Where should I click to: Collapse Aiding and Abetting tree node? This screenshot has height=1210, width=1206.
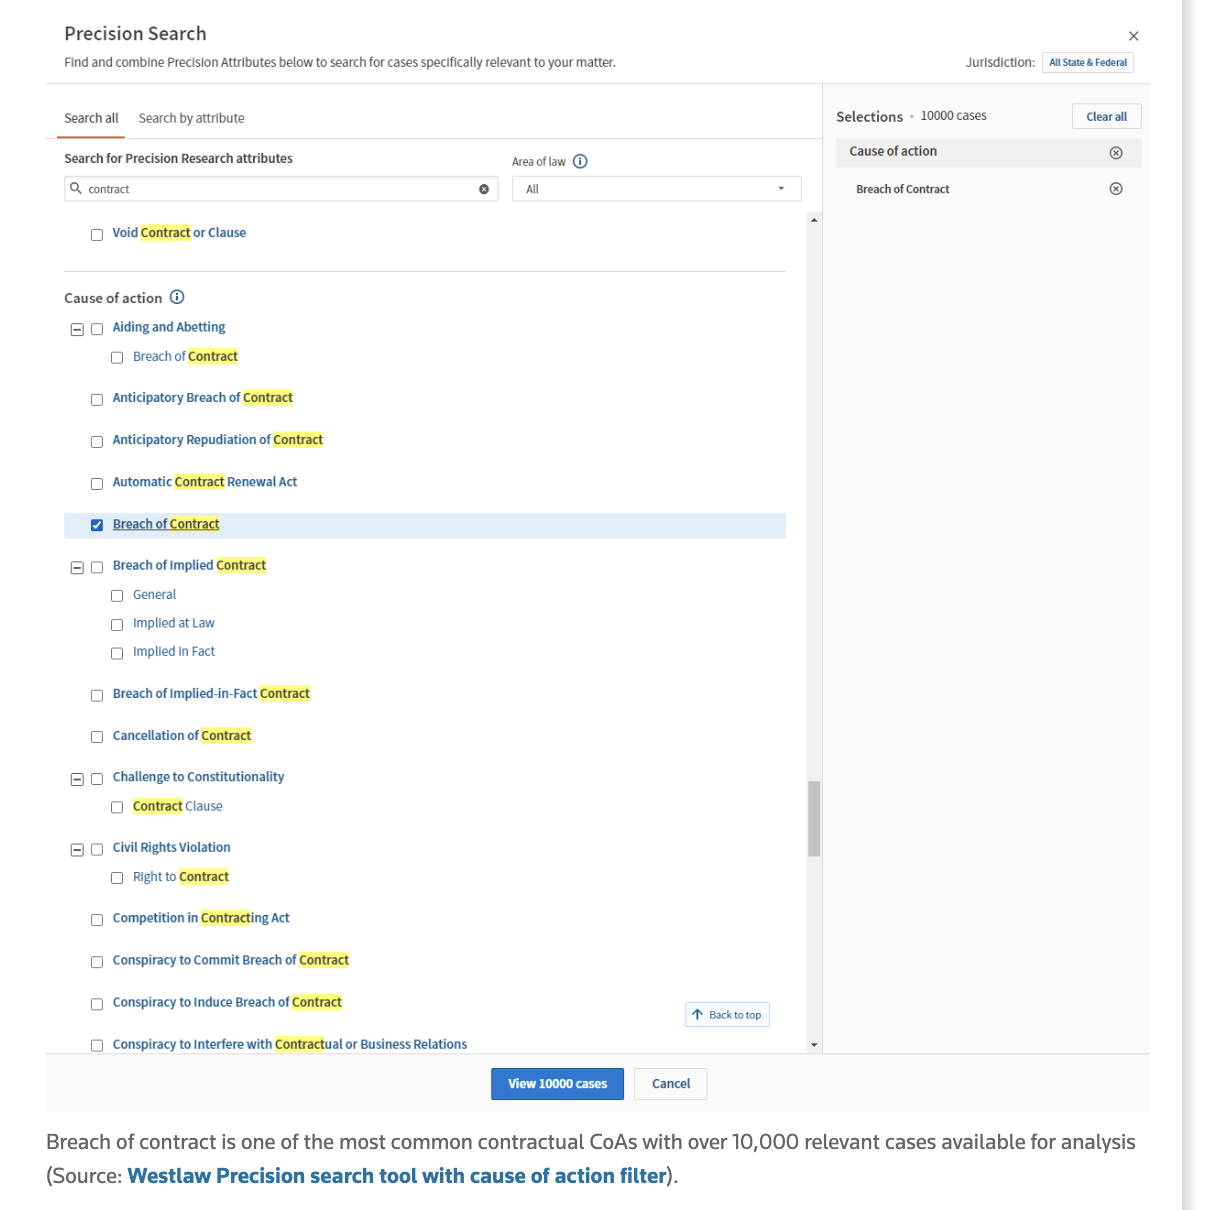click(x=77, y=329)
